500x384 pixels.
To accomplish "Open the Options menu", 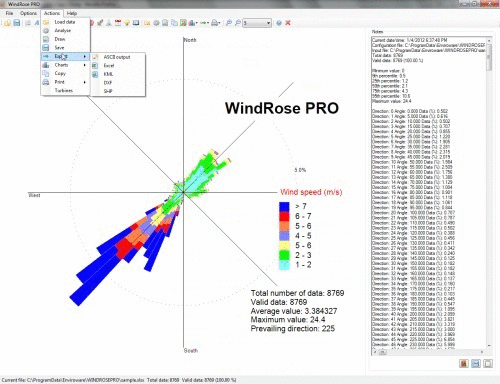I will (x=28, y=13).
